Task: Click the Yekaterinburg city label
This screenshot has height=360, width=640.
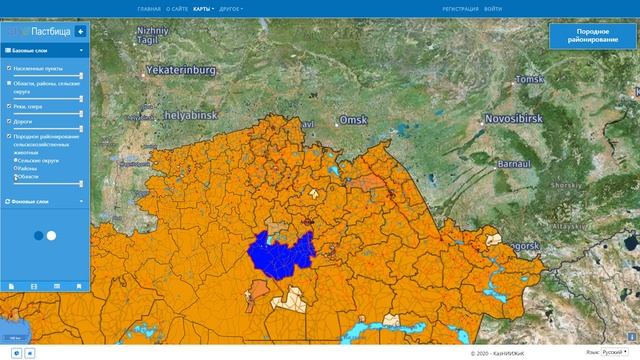Action: [x=181, y=70]
